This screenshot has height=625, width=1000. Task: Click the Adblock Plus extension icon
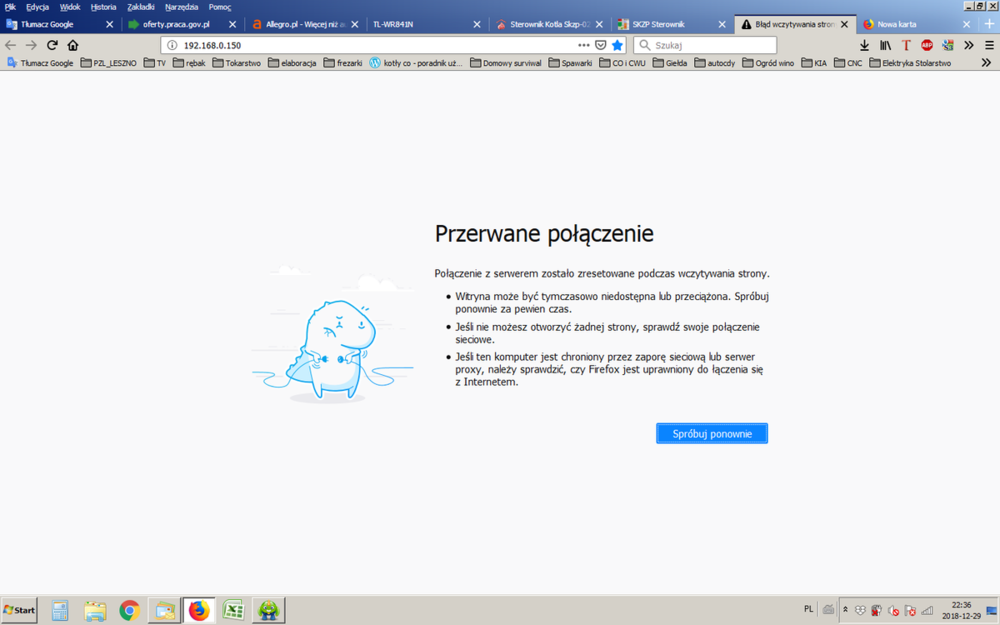click(927, 45)
